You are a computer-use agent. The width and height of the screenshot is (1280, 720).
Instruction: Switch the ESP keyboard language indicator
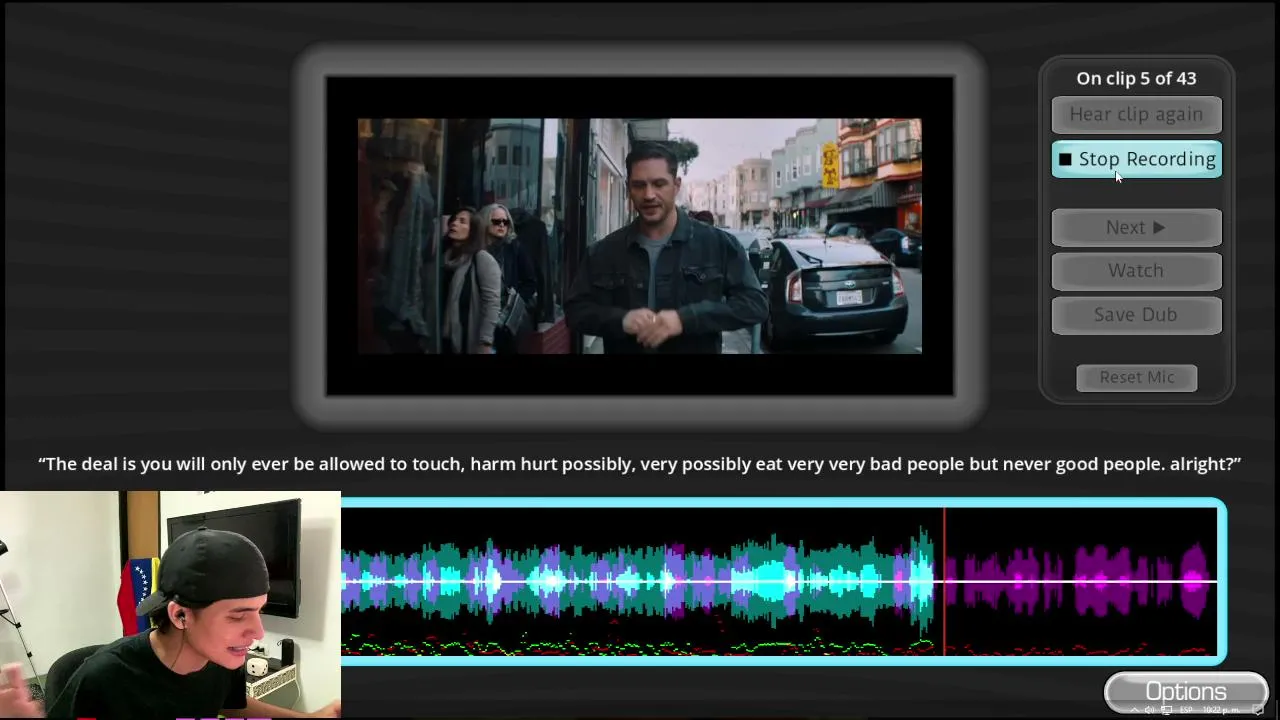coord(1185,710)
